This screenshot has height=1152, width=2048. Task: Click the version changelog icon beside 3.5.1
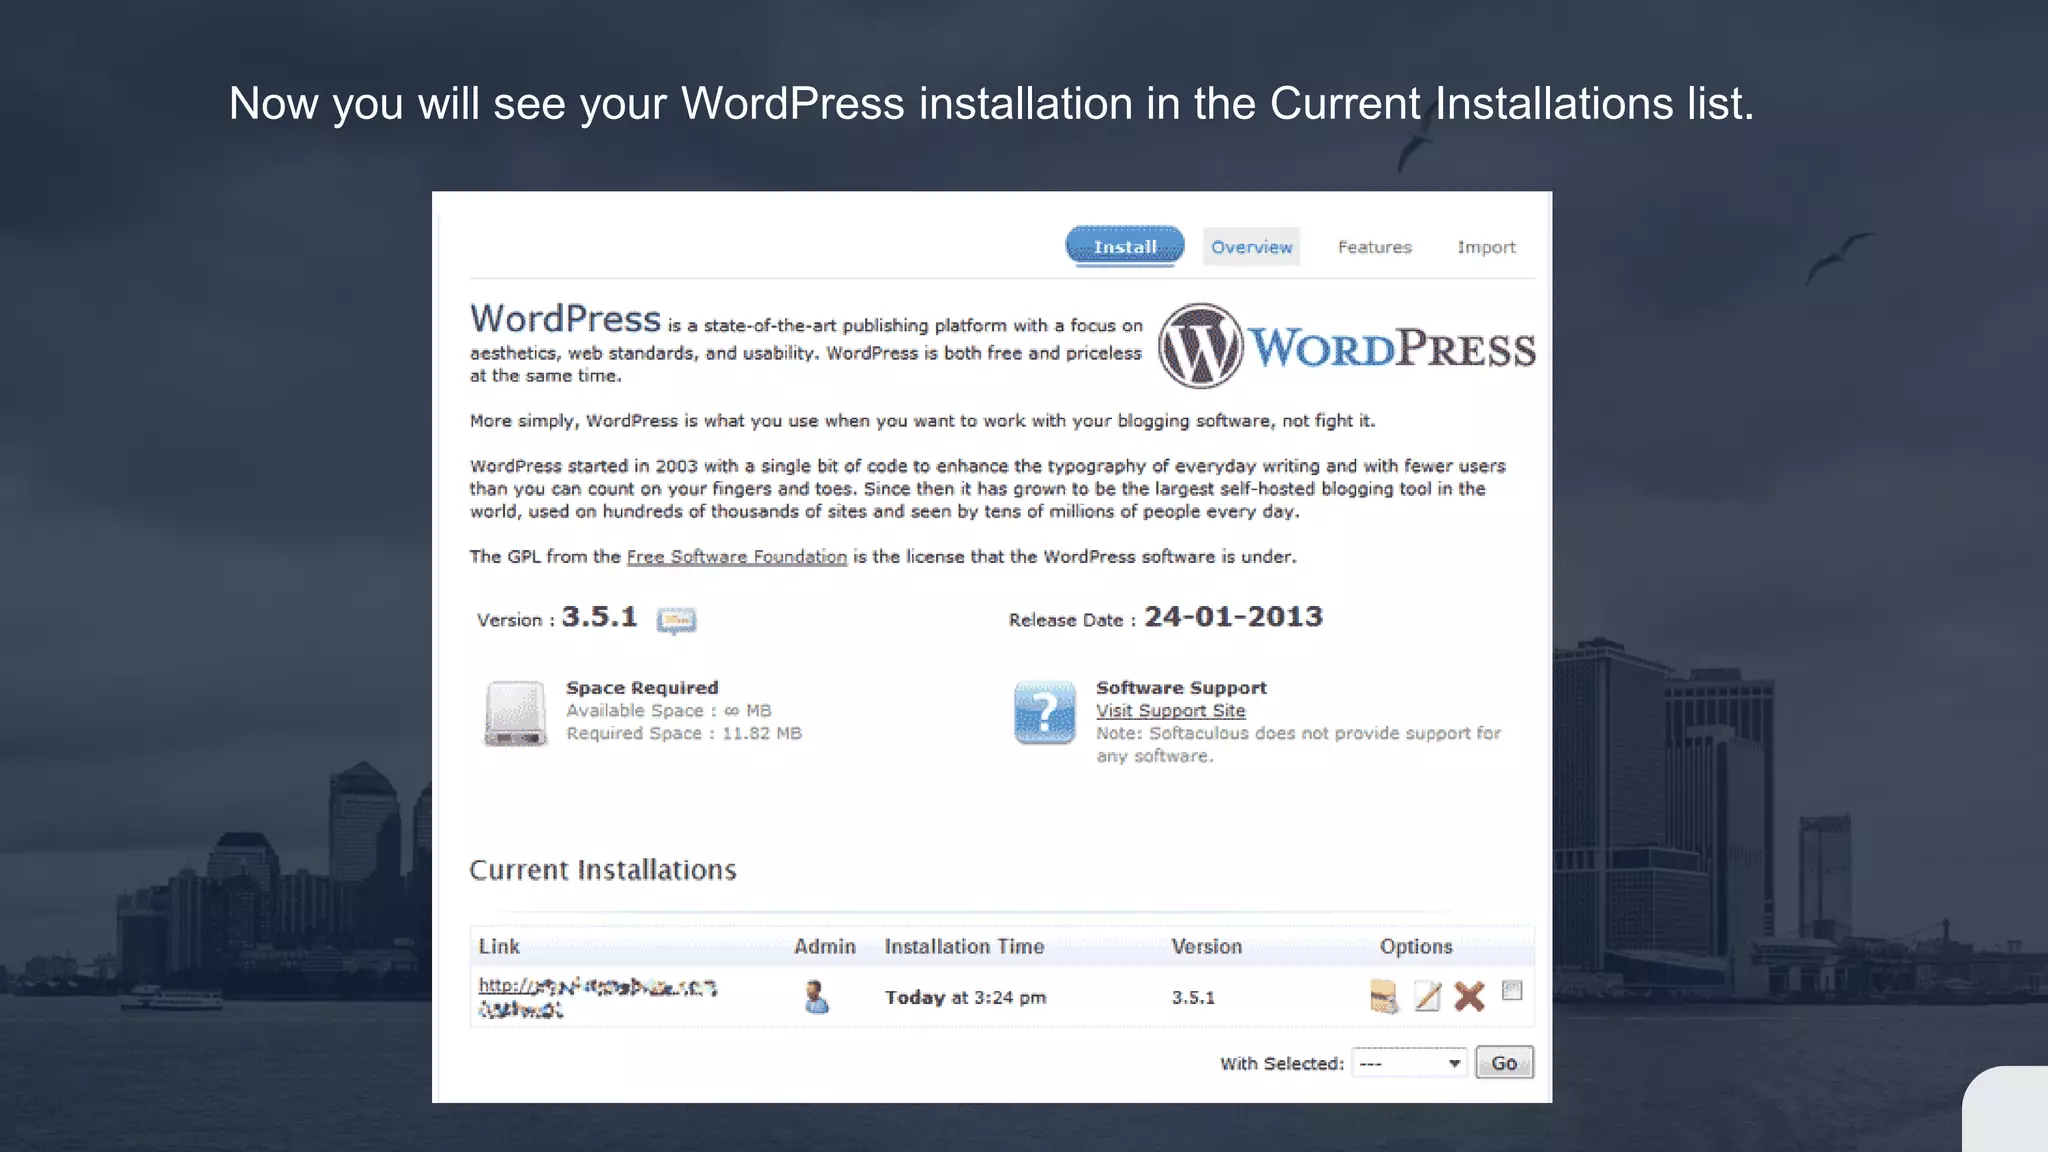pos(676,620)
